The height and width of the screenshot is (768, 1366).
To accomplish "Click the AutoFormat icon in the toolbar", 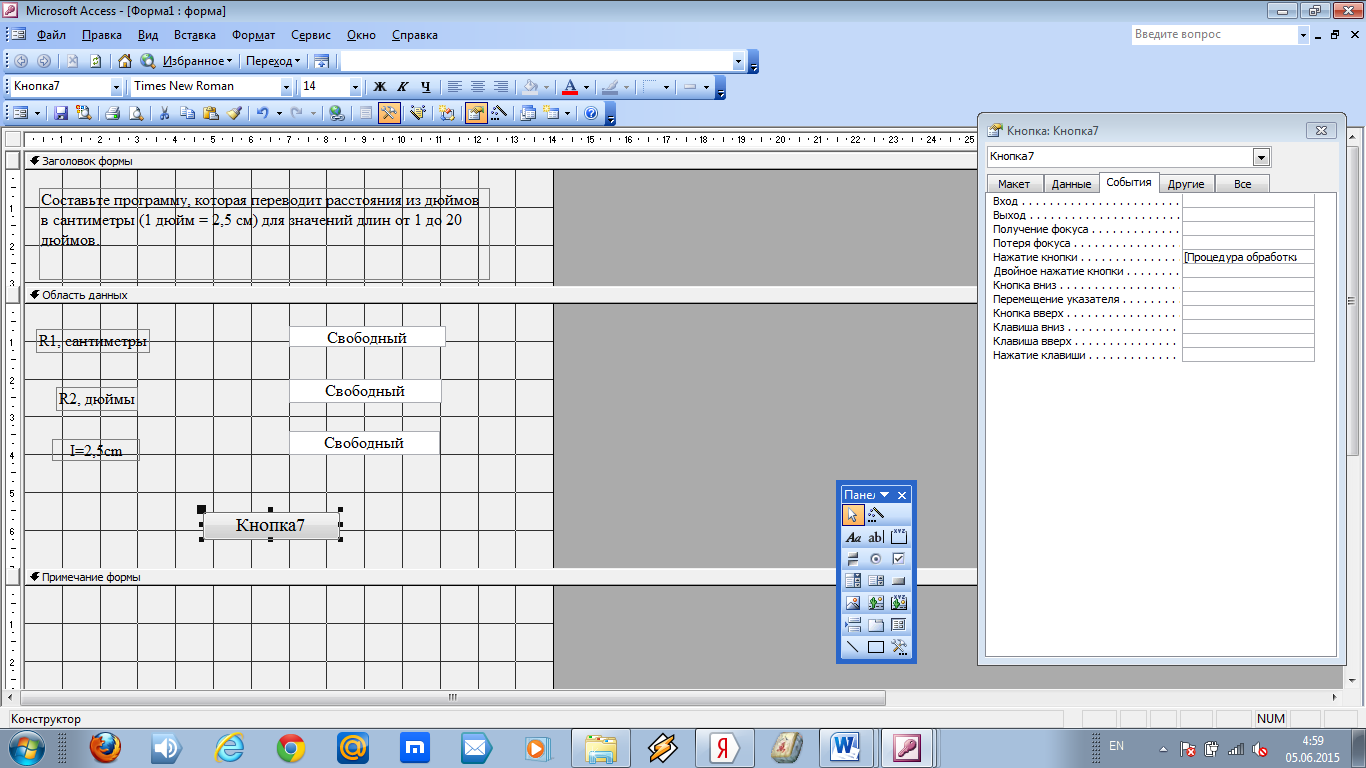I will 417,113.
